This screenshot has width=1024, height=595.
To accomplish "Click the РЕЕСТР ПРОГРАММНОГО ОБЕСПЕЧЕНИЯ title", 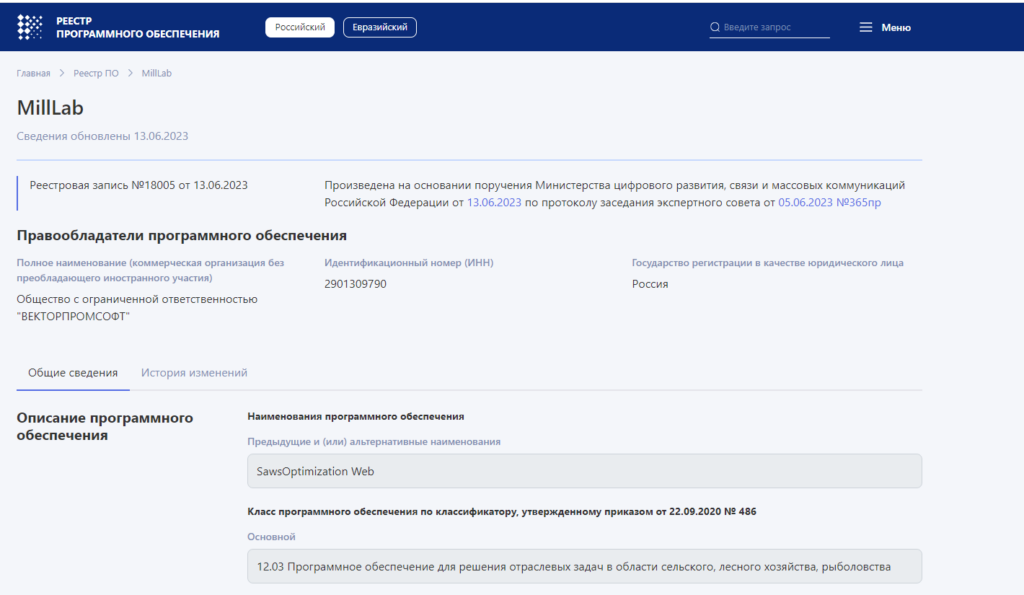I will pyautogui.click(x=138, y=27).
